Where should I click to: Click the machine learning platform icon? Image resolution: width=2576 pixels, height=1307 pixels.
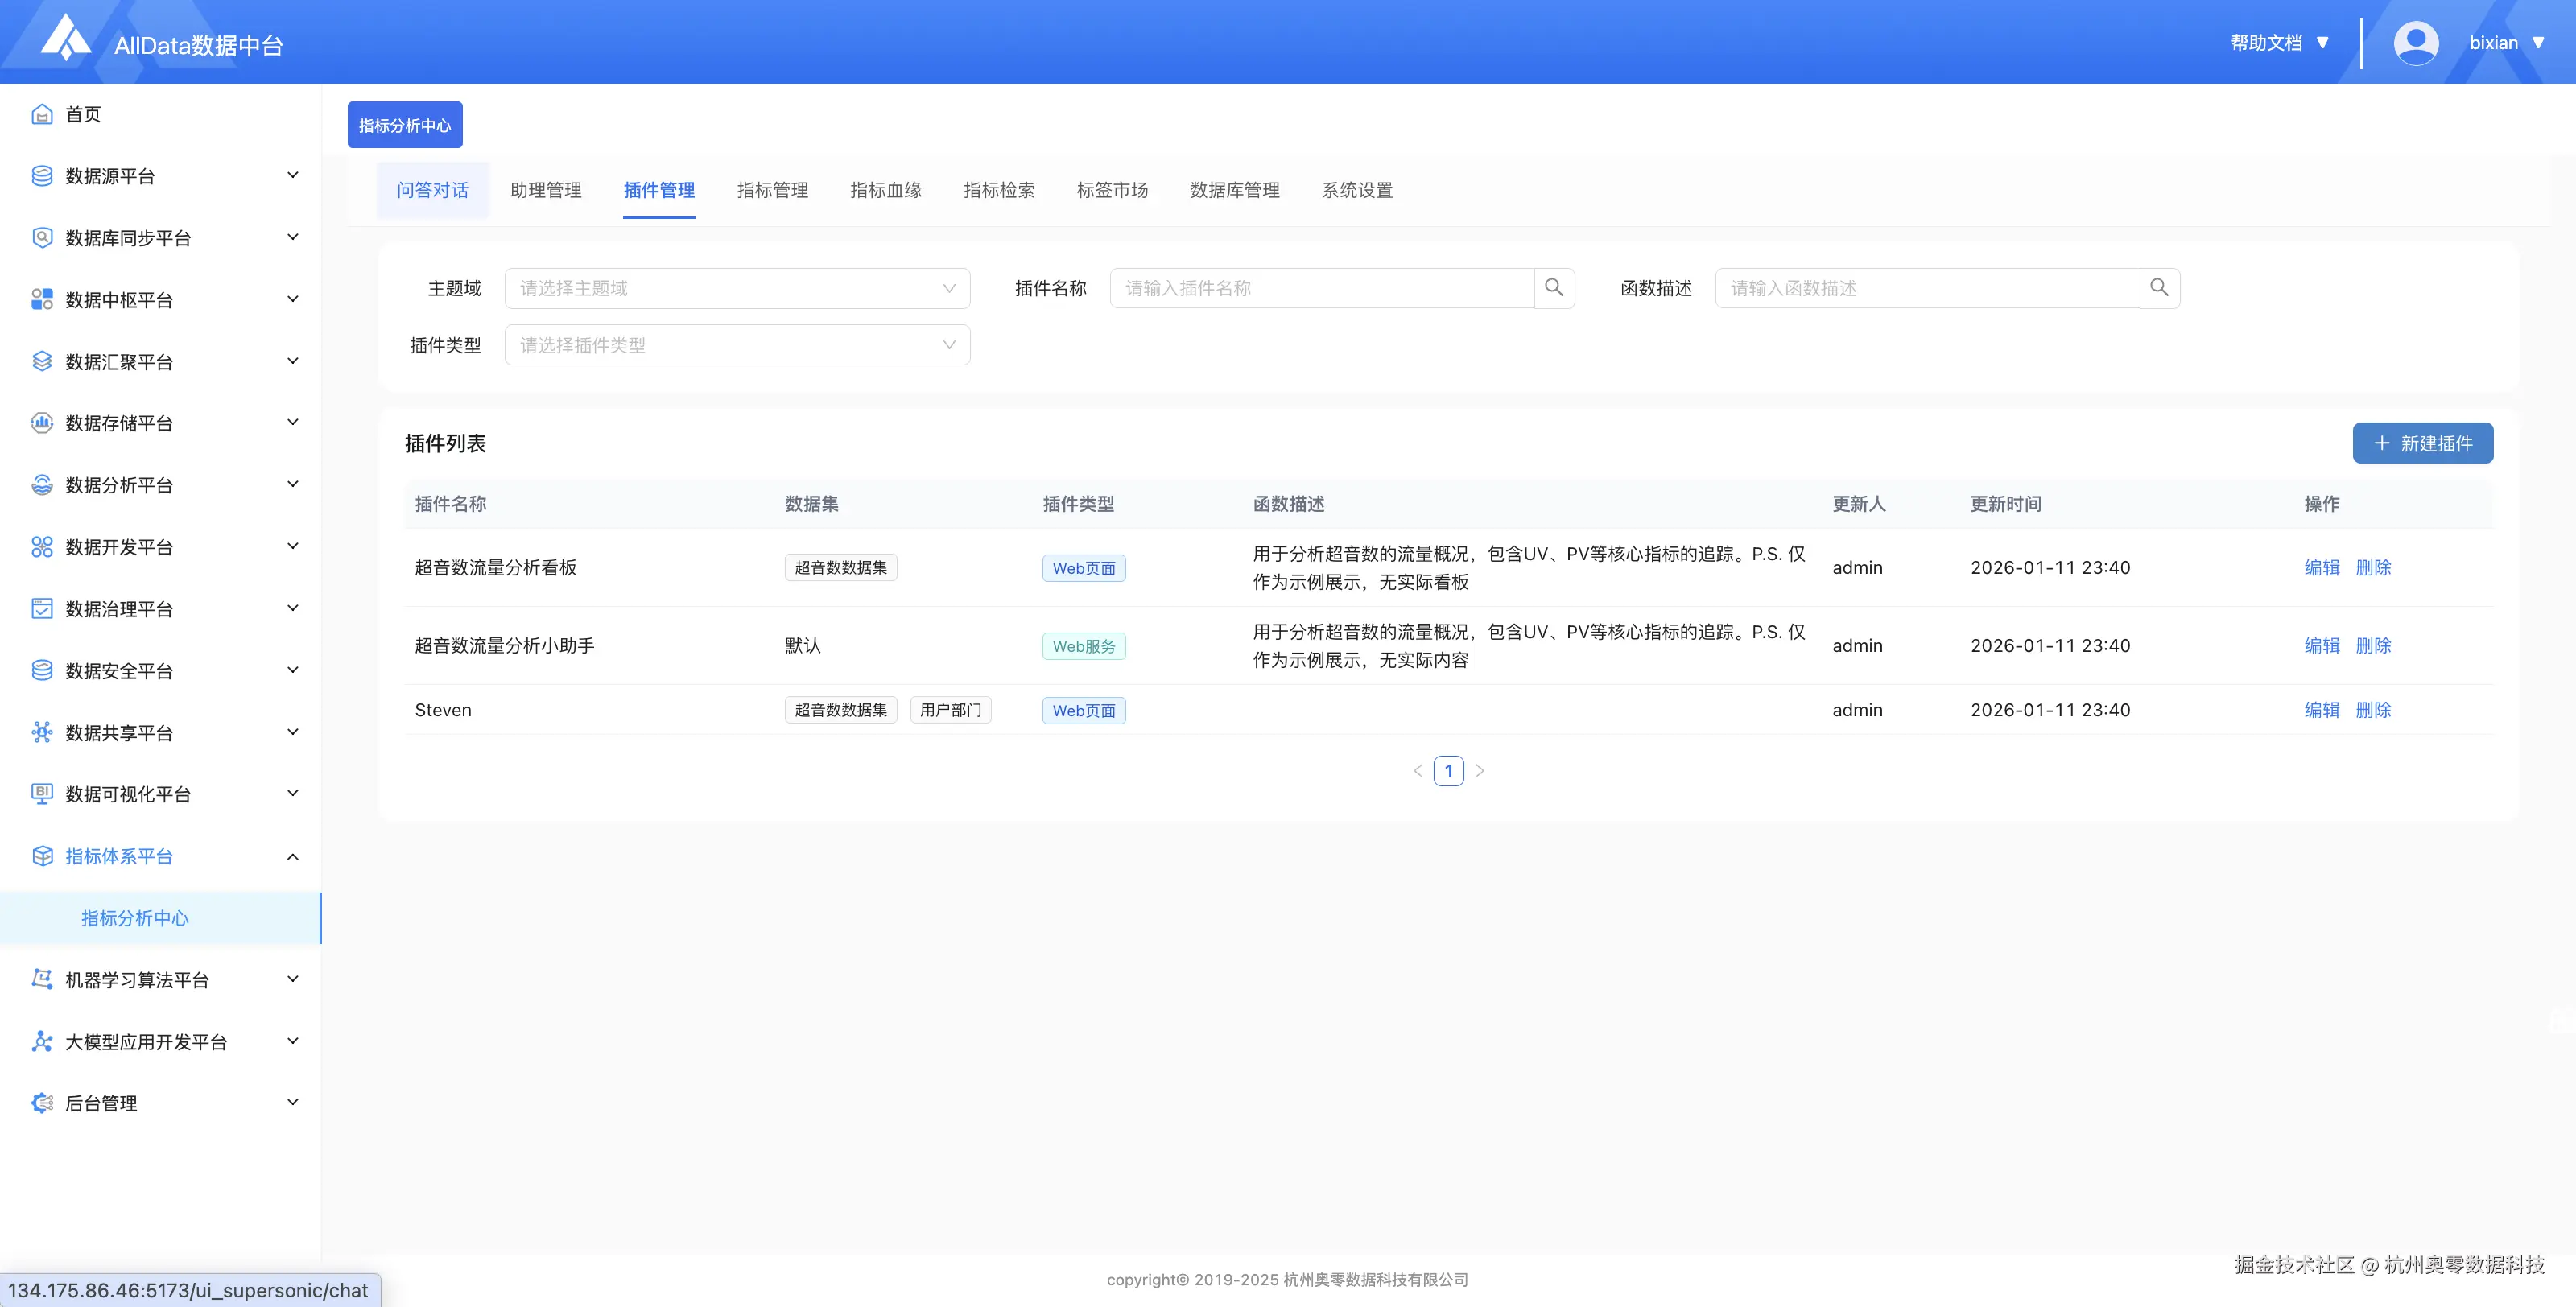pyautogui.click(x=42, y=980)
